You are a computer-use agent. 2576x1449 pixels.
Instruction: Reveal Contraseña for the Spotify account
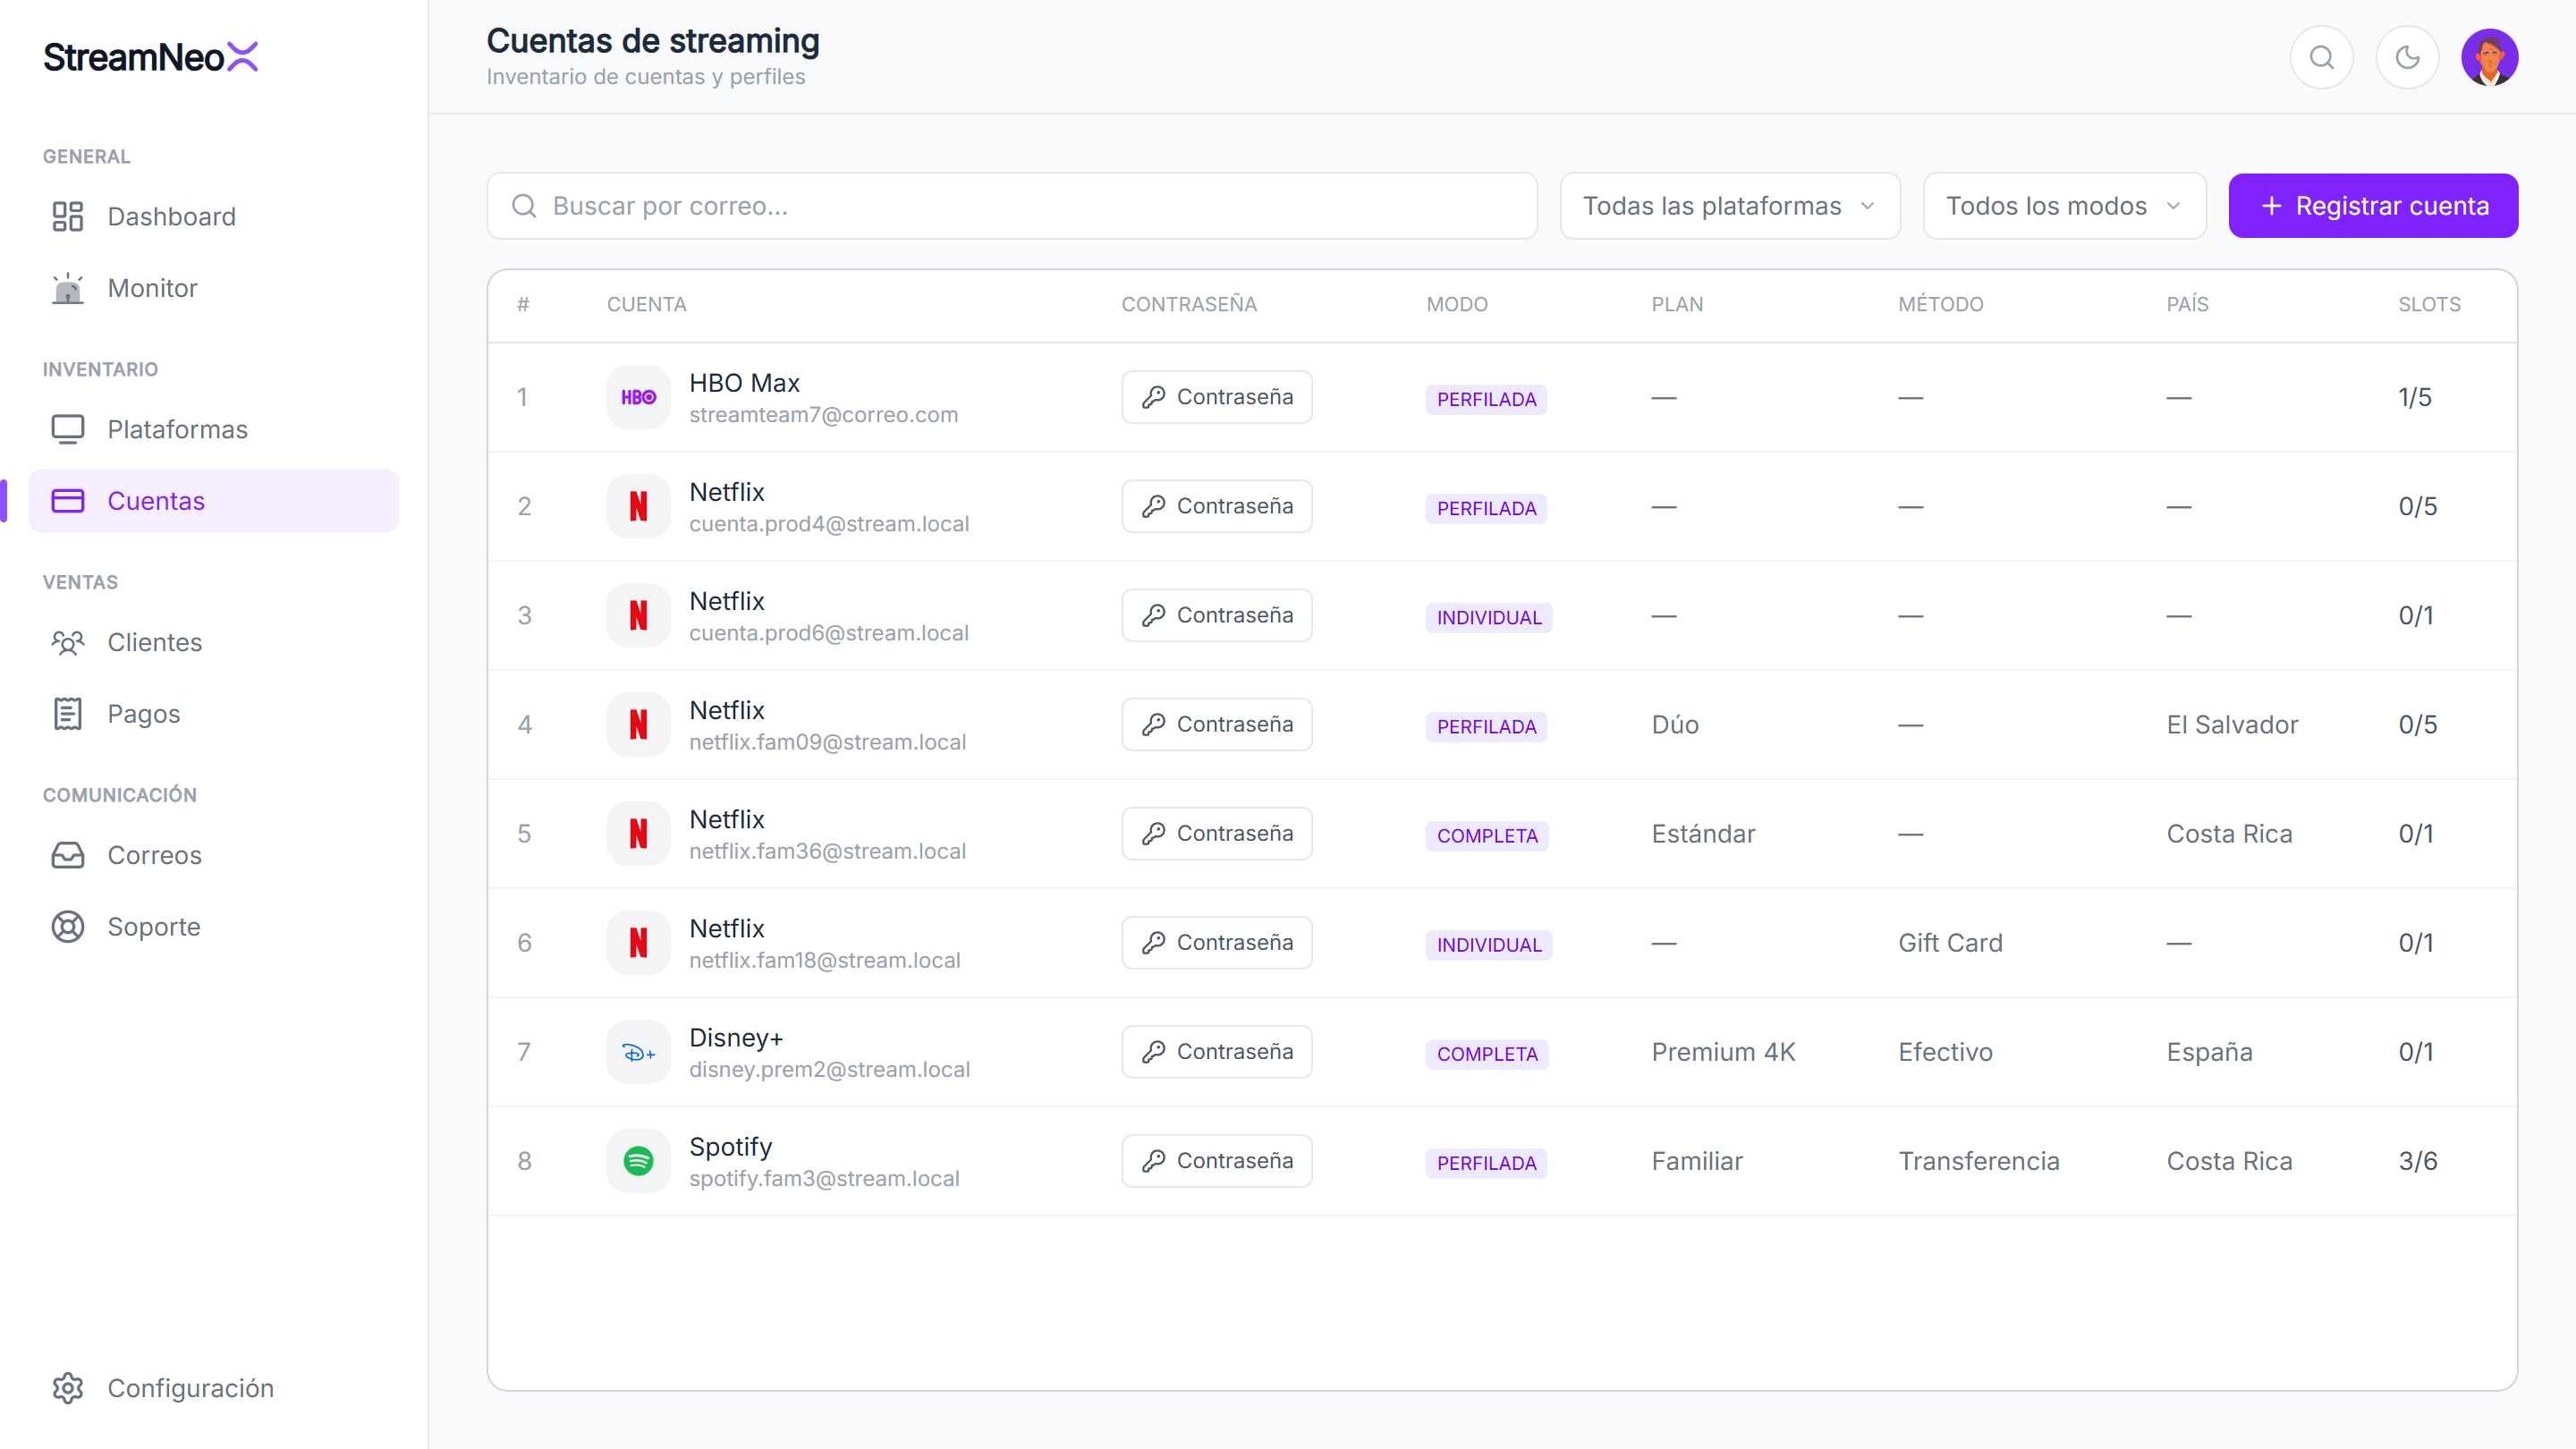[x=1217, y=1161]
